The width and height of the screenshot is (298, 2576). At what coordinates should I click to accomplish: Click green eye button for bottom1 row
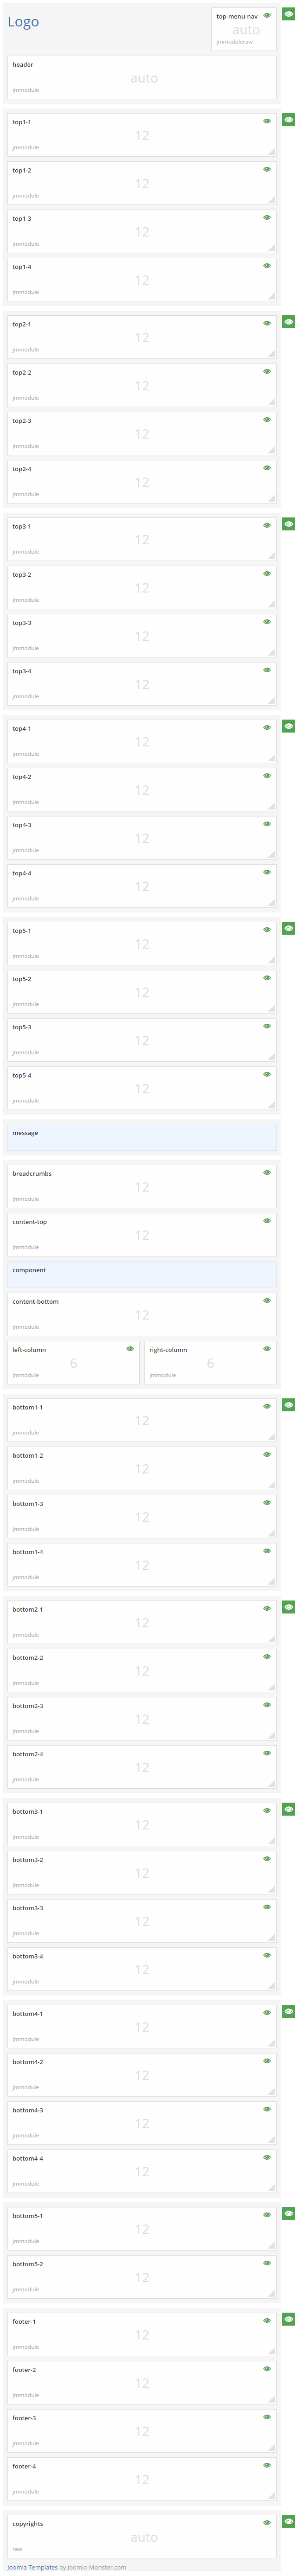(x=288, y=1405)
